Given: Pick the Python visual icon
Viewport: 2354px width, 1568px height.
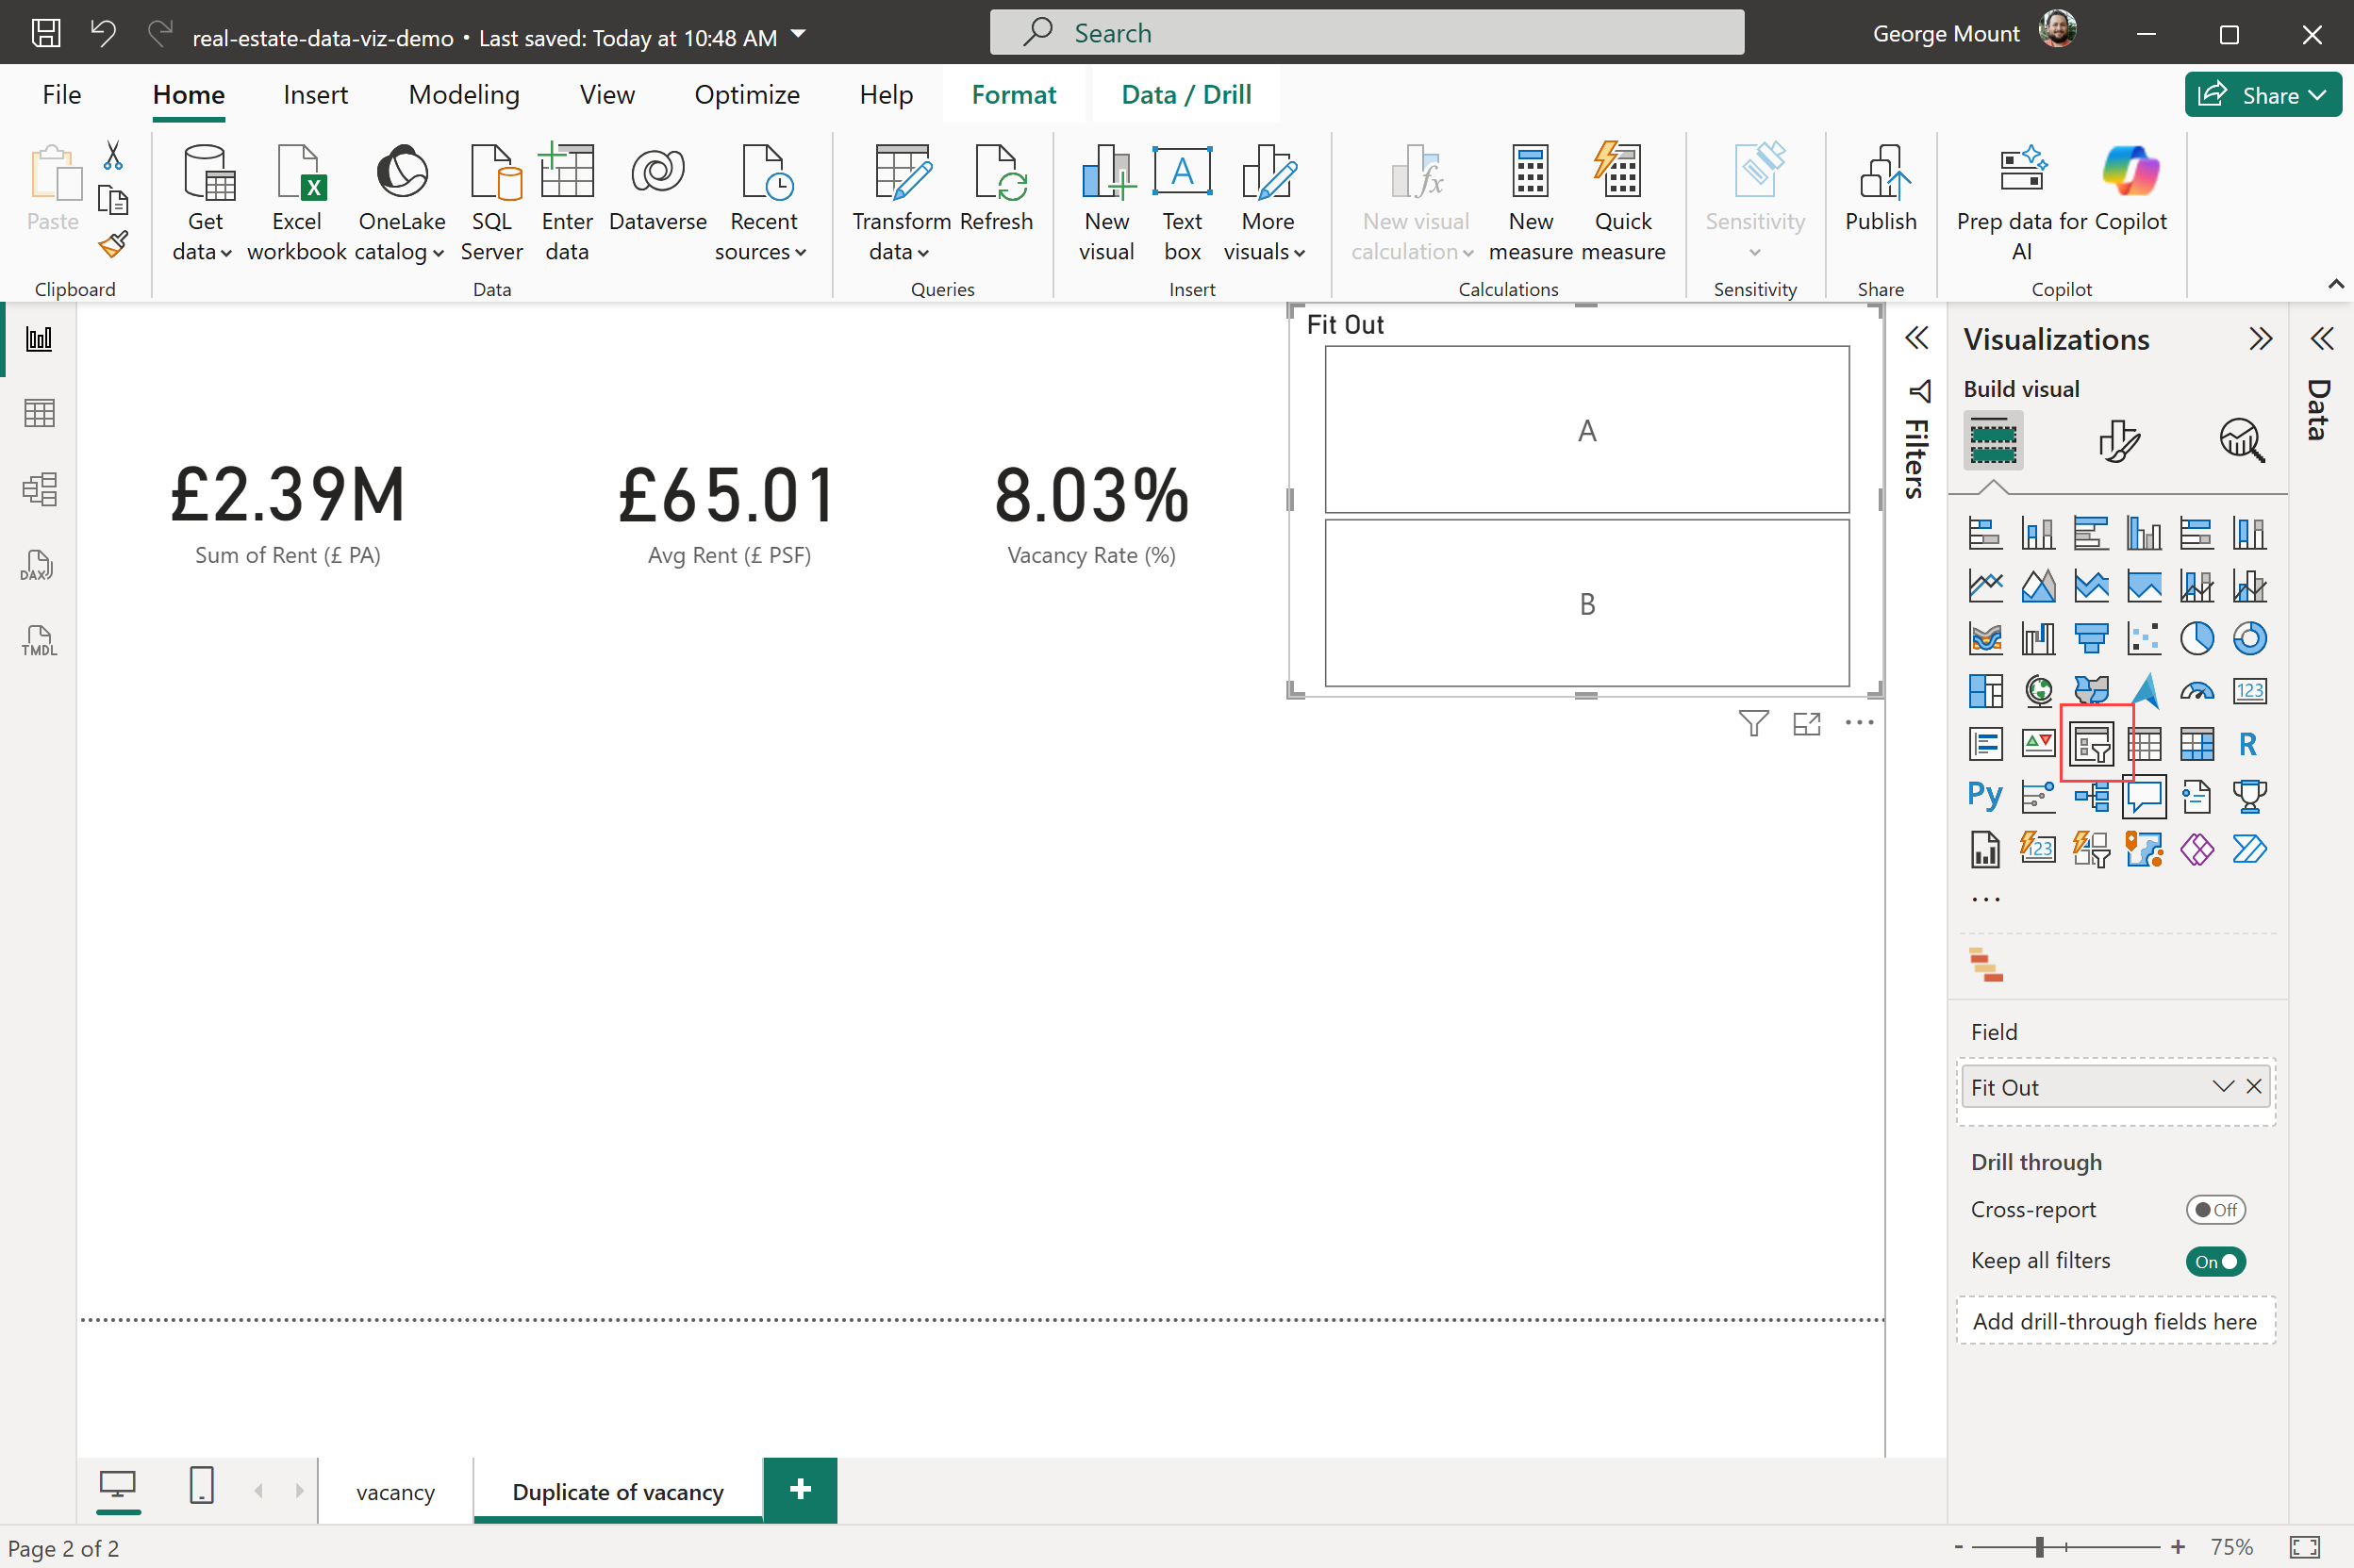Looking at the screenshot, I should point(1984,796).
